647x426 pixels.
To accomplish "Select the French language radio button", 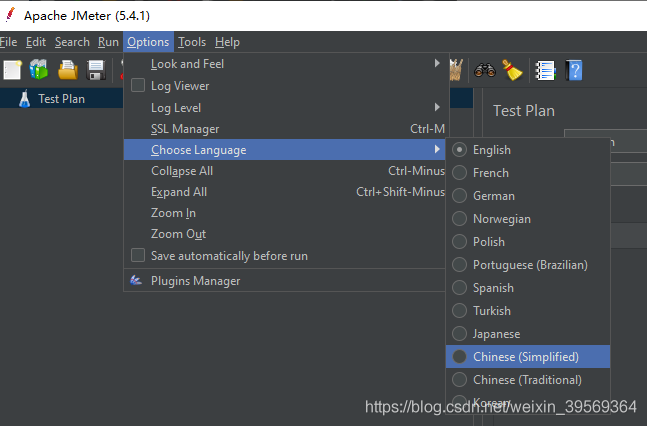I will tap(460, 173).
